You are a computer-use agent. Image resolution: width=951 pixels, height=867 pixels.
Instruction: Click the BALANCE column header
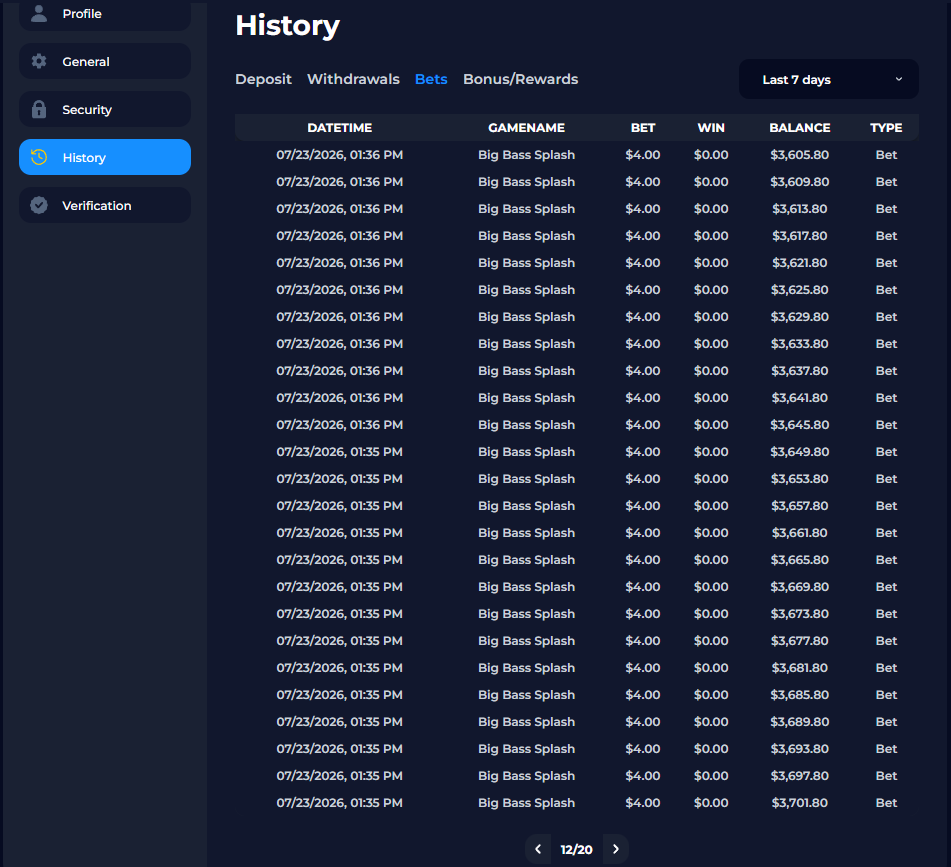pyautogui.click(x=799, y=128)
